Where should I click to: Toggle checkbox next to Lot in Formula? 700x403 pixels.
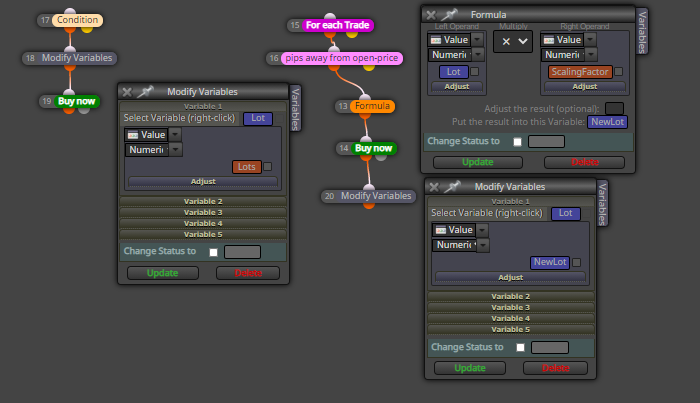click(475, 71)
